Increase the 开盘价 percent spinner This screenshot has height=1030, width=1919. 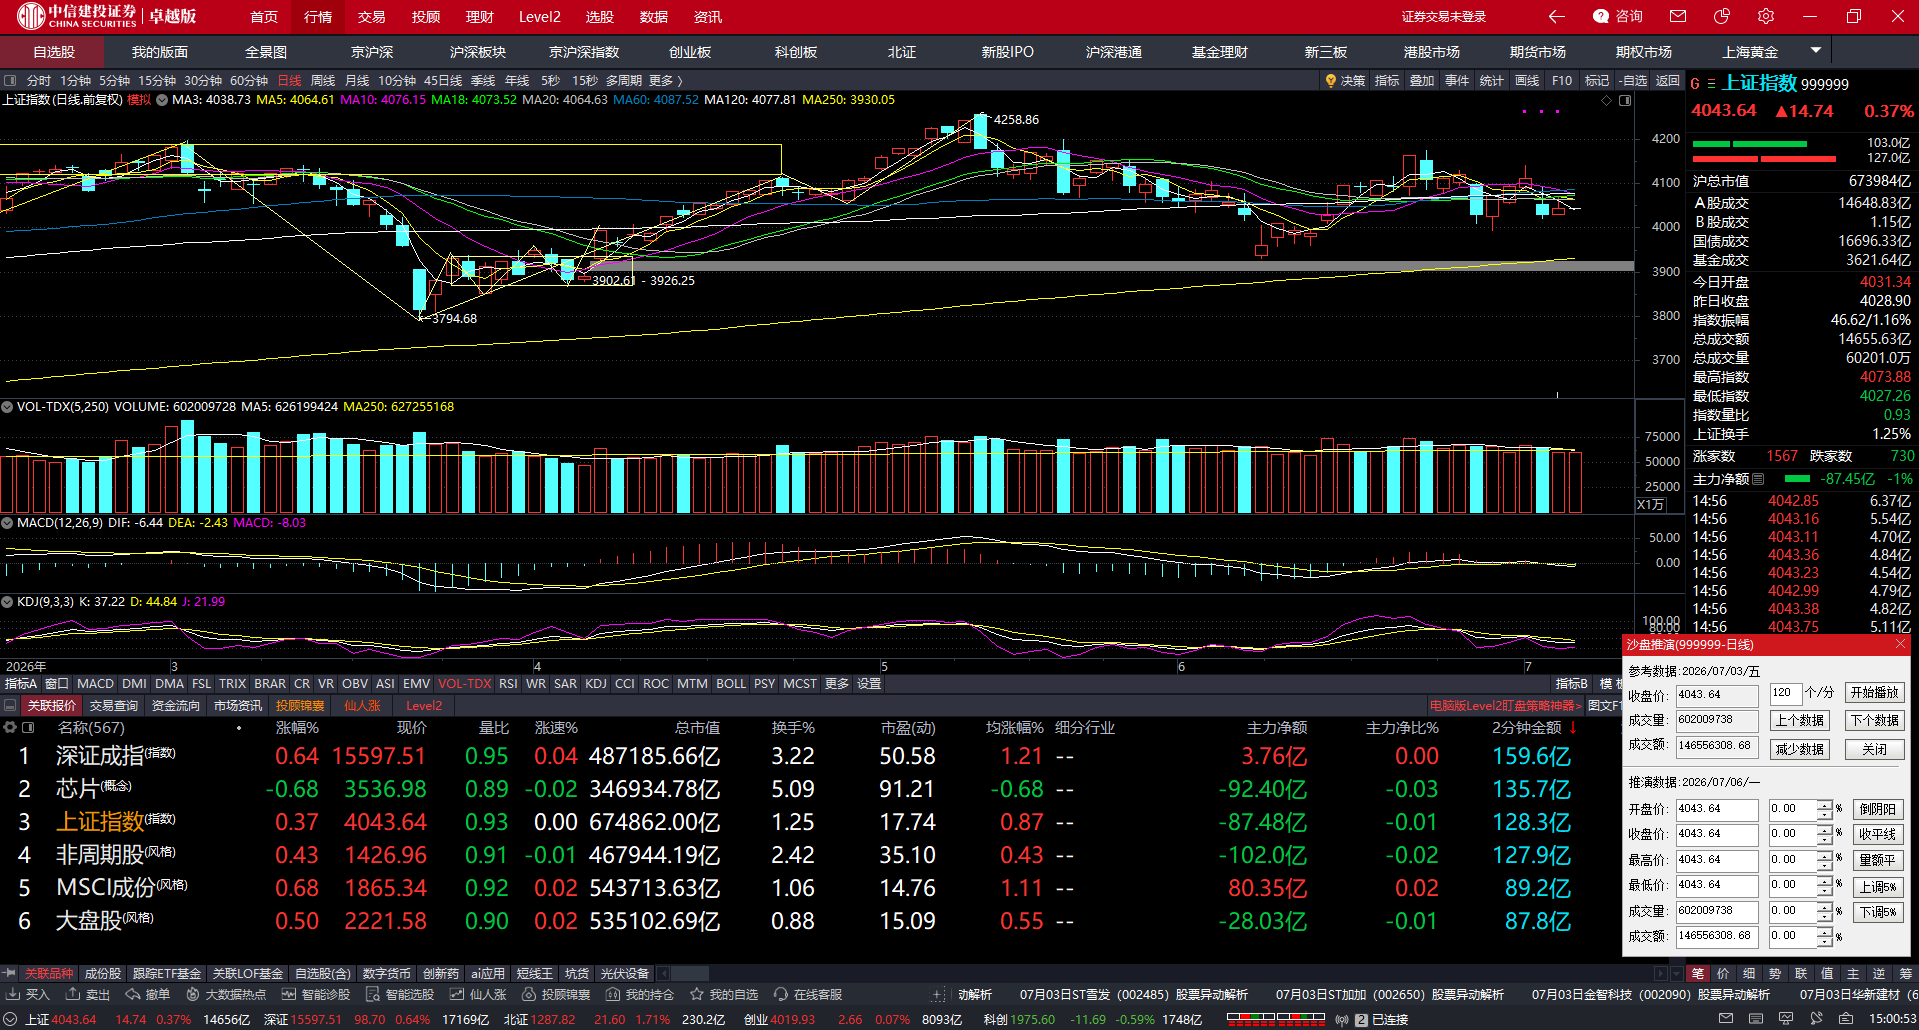pos(1825,804)
